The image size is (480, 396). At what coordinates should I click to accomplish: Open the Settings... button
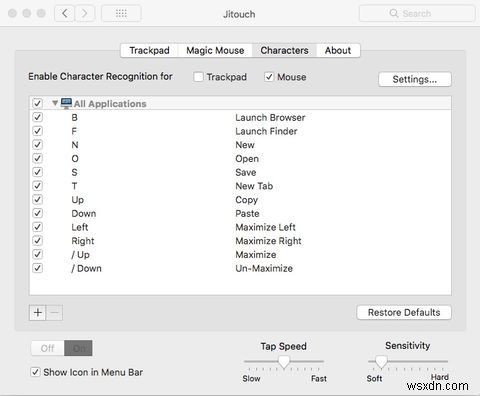(415, 79)
